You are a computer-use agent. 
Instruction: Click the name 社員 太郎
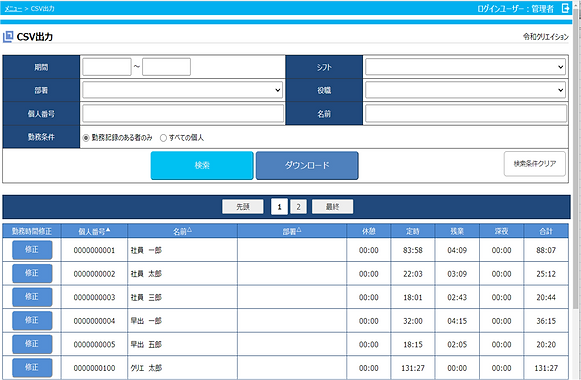tap(146, 274)
